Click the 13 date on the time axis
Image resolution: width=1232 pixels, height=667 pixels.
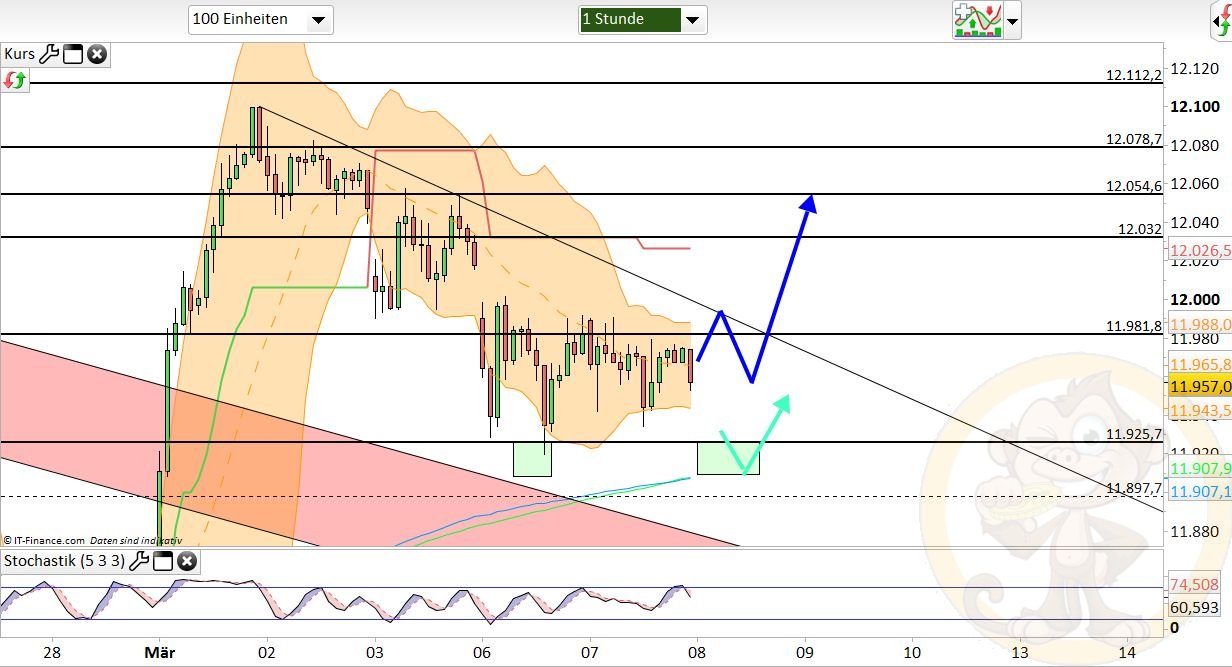tap(1019, 652)
